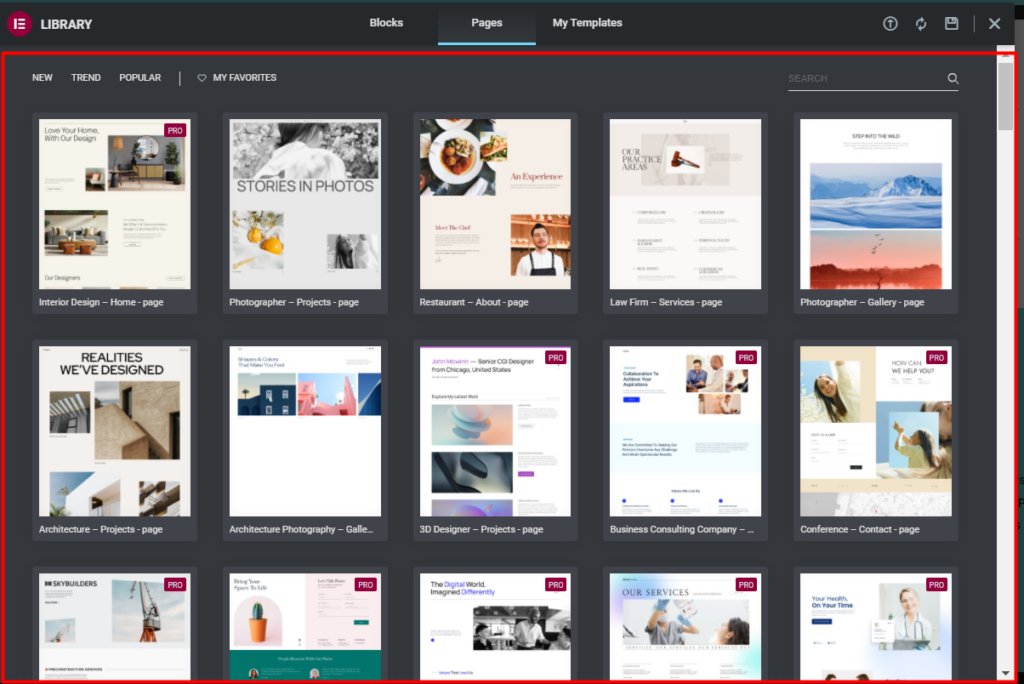Click the PRO badge on Conference Contact card

936,358
